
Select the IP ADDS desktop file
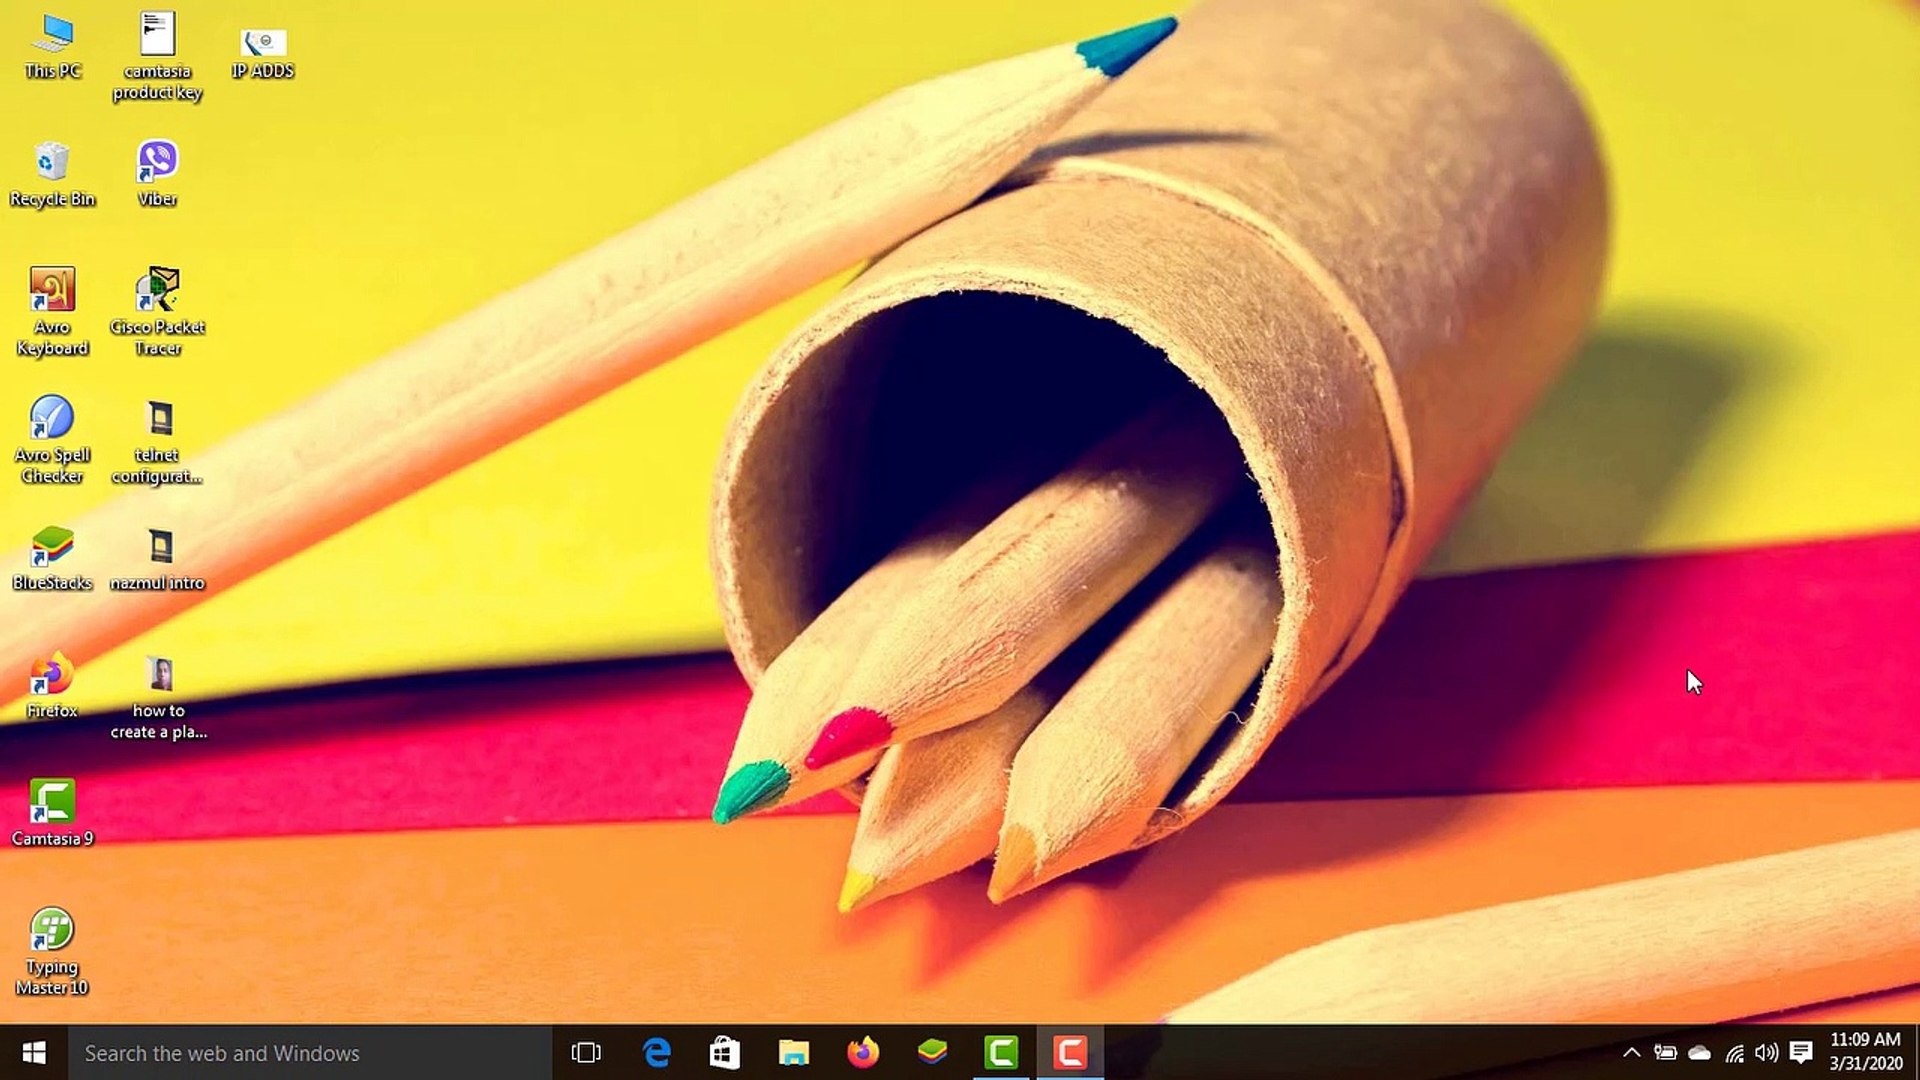263,42
